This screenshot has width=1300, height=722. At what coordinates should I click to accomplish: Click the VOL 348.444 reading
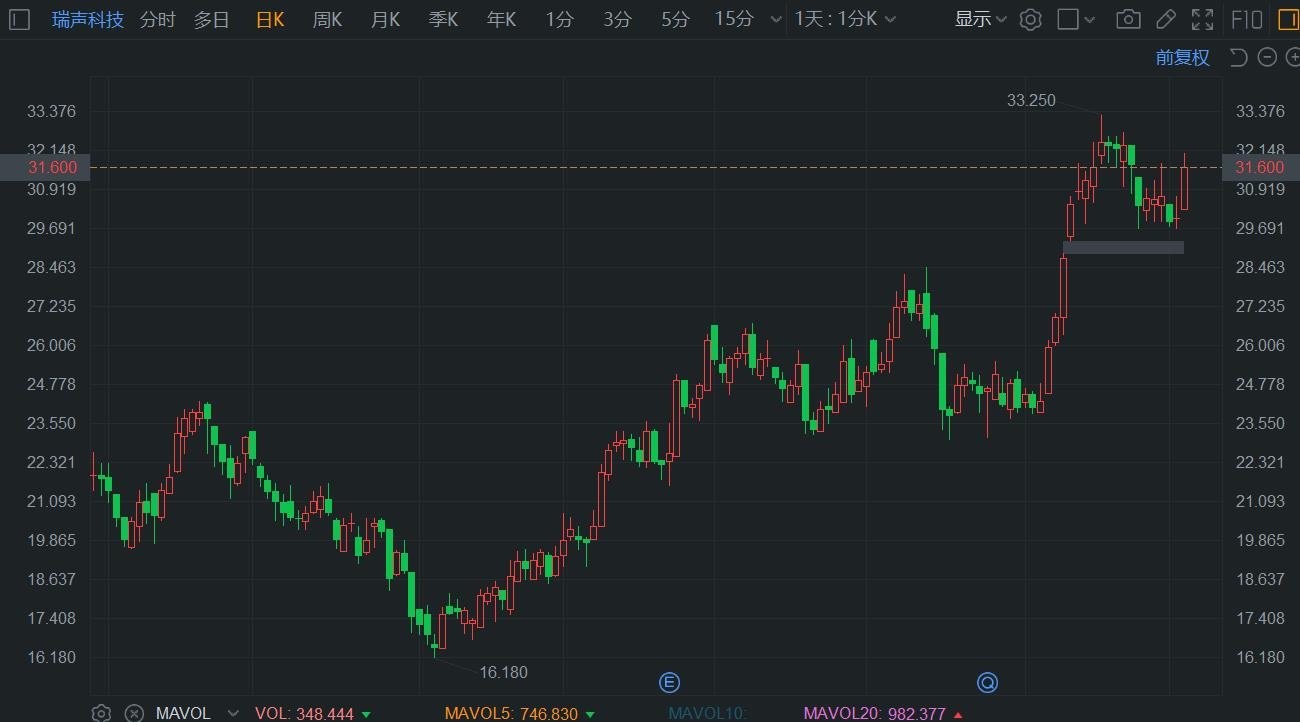(x=312, y=713)
